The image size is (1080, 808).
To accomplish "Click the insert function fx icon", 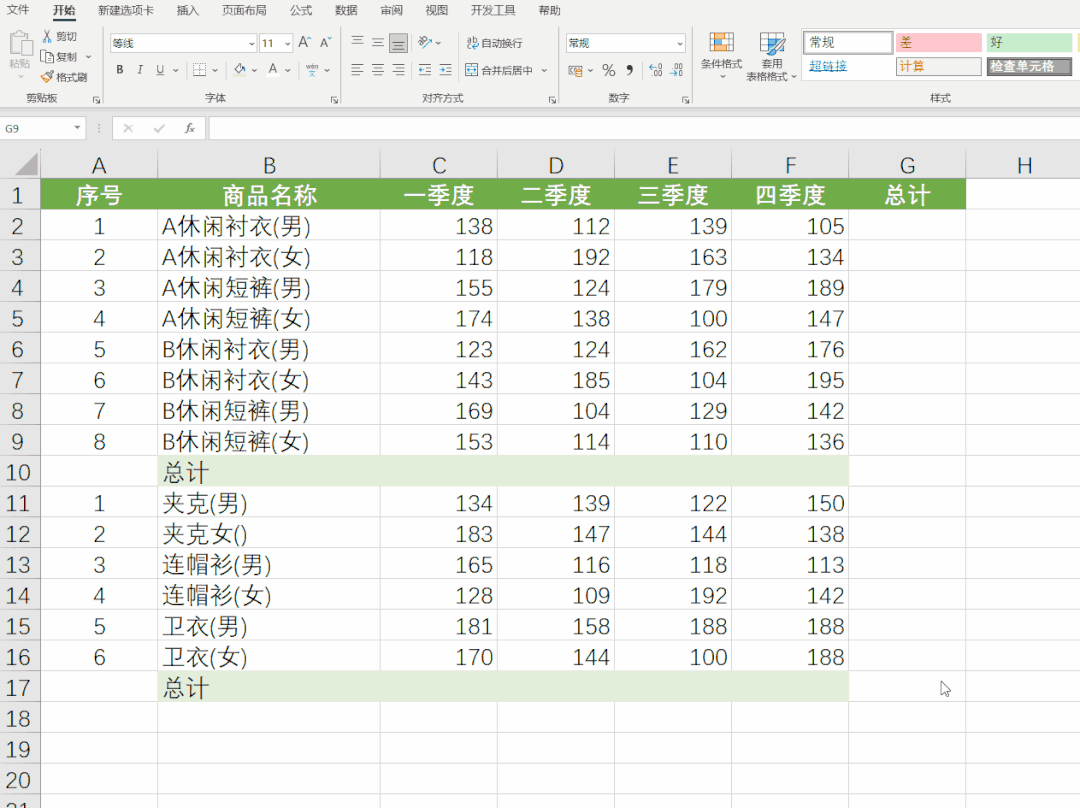I will (189, 129).
